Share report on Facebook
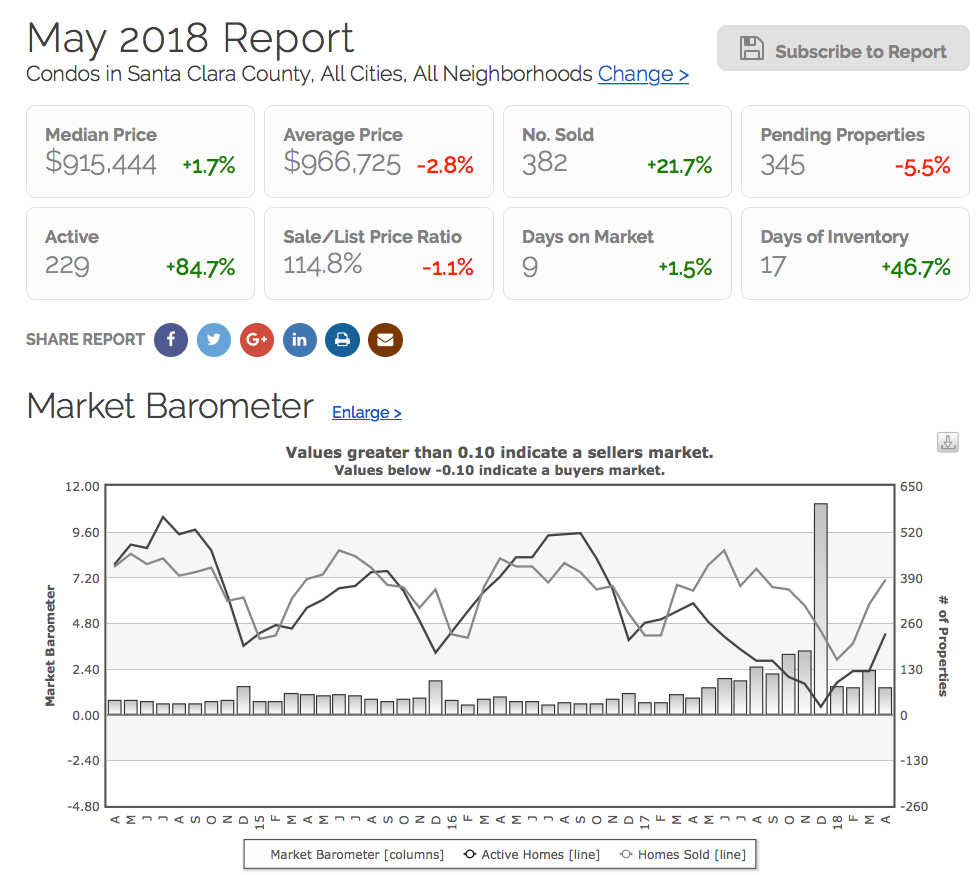The image size is (976, 875). 171,340
